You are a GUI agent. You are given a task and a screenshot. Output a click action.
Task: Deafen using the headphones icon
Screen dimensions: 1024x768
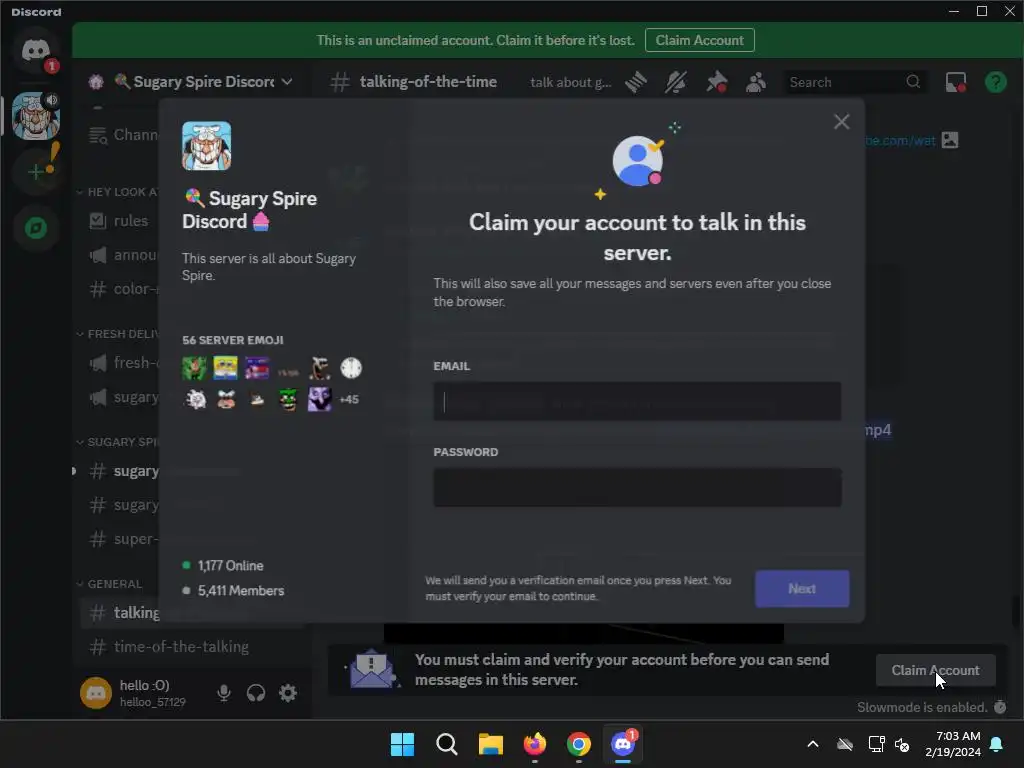point(256,693)
